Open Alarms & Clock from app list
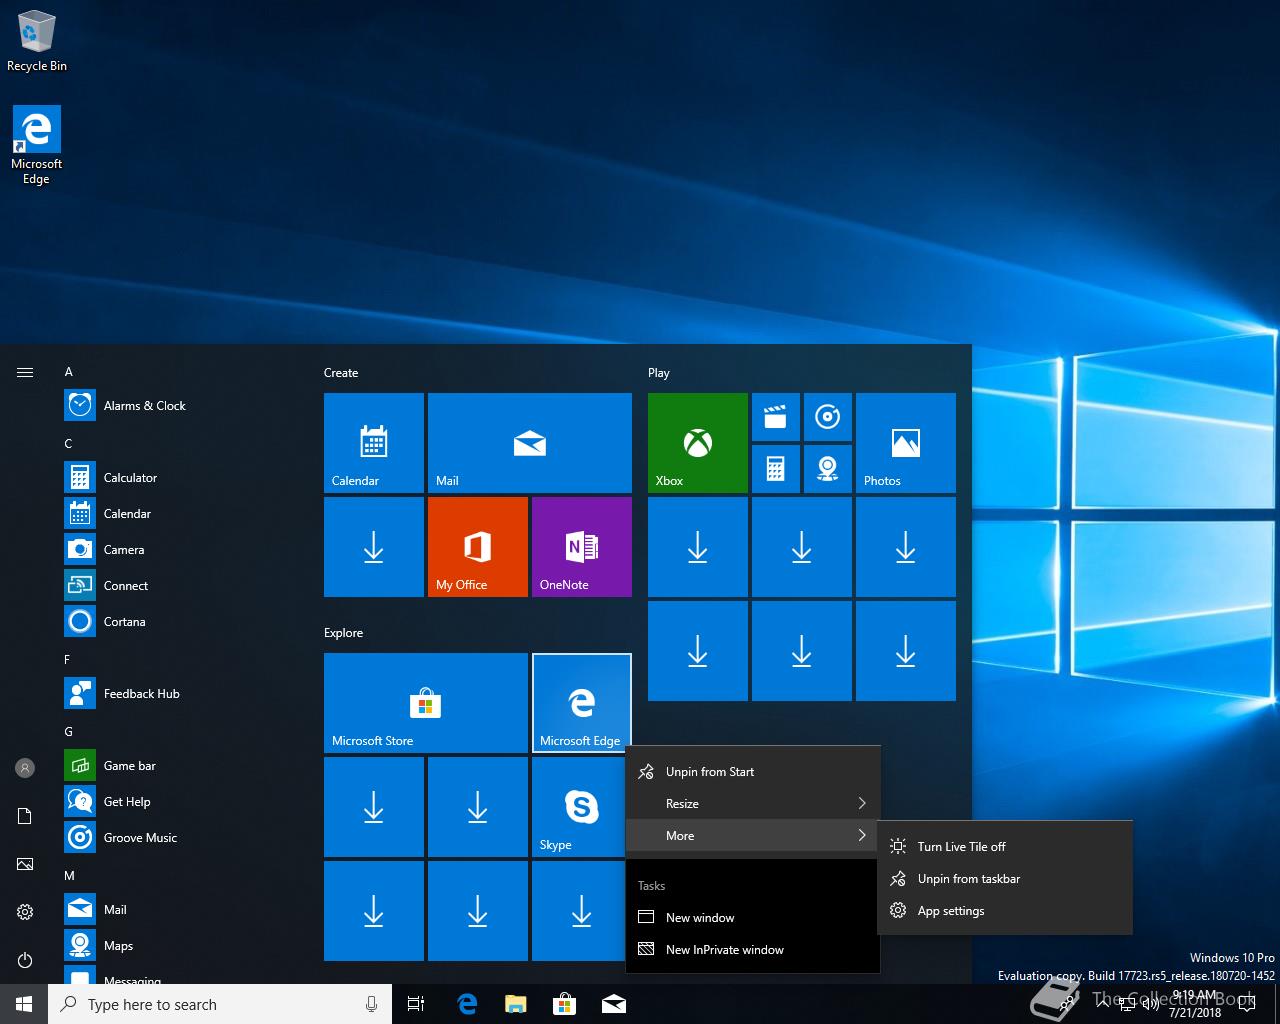Screen dimensions: 1280x1024 point(144,406)
